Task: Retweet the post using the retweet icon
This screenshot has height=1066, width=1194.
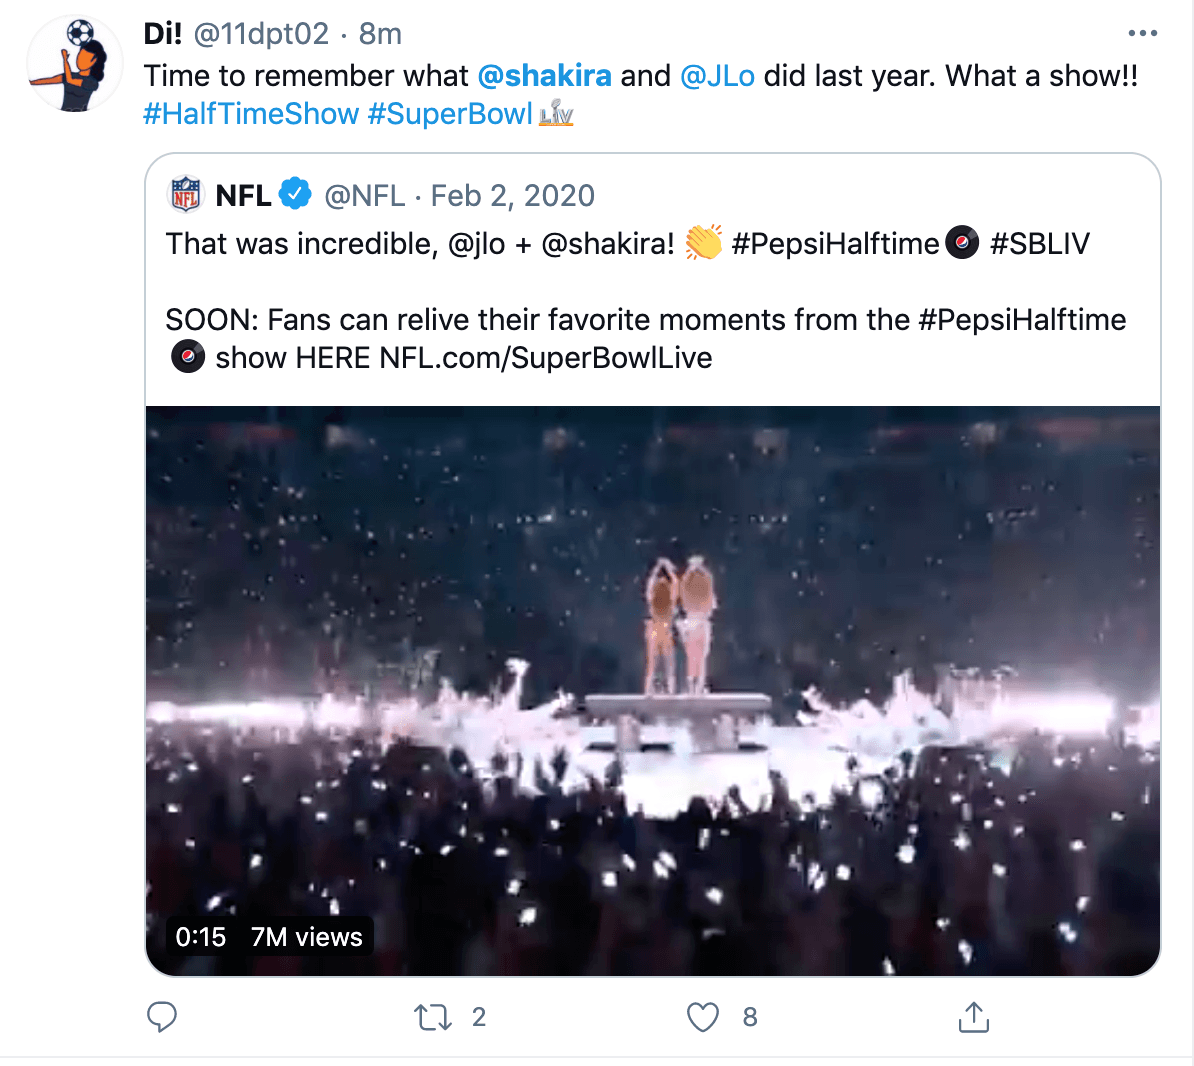Action: click(x=432, y=1017)
